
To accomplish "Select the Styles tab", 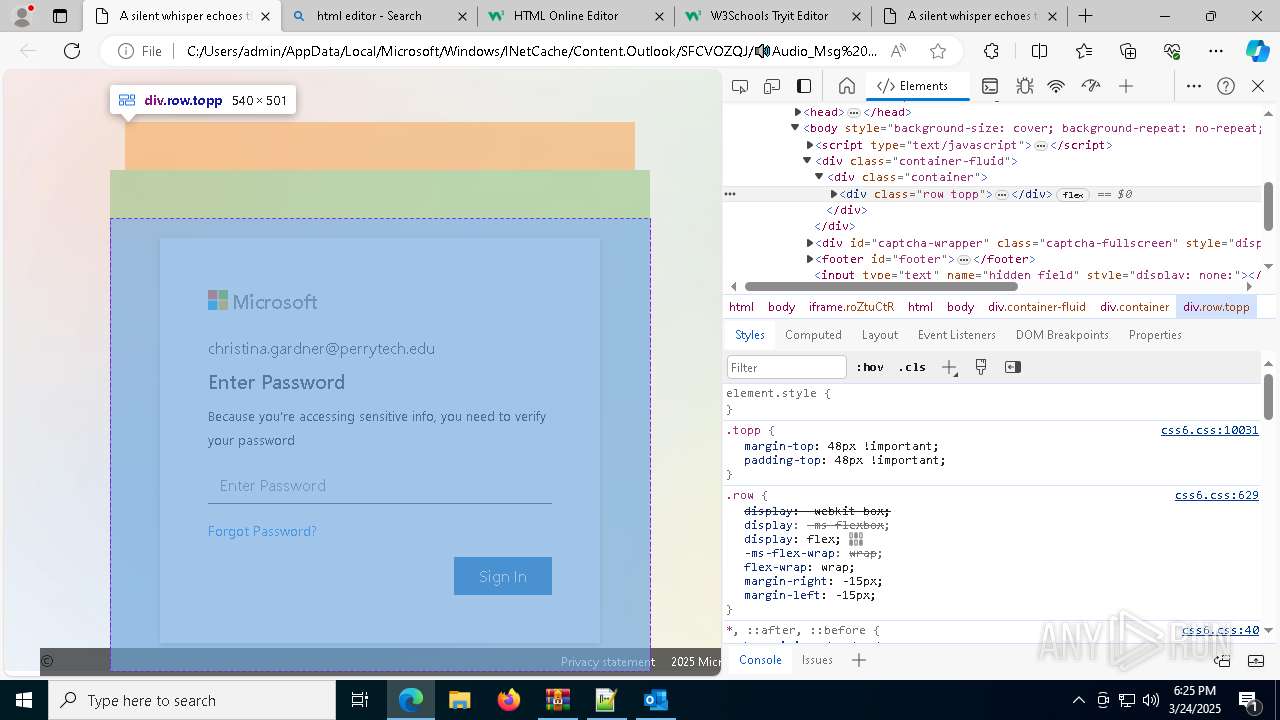I will 750,335.
